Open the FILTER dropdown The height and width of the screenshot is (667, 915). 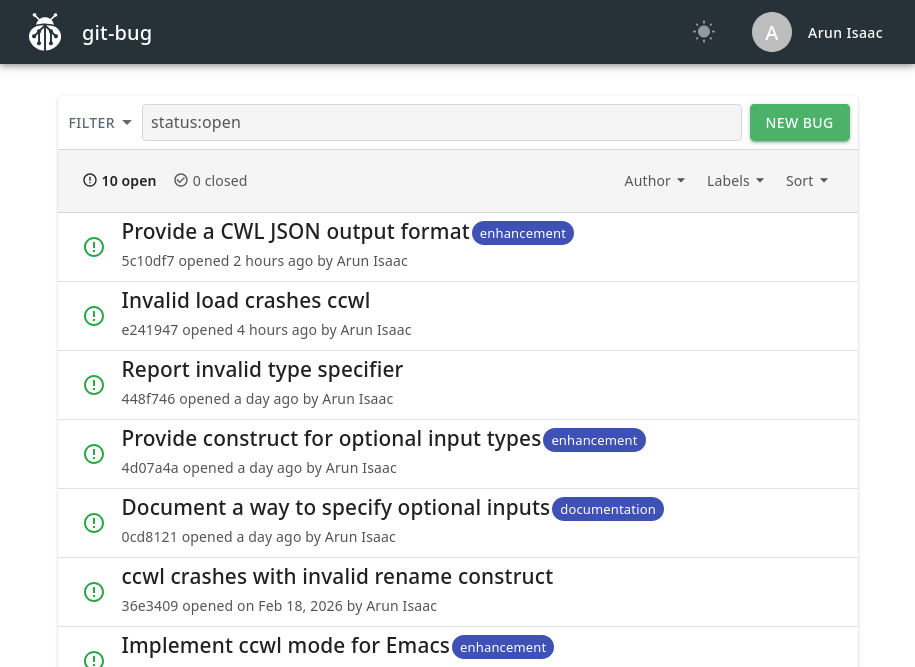click(100, 123)
